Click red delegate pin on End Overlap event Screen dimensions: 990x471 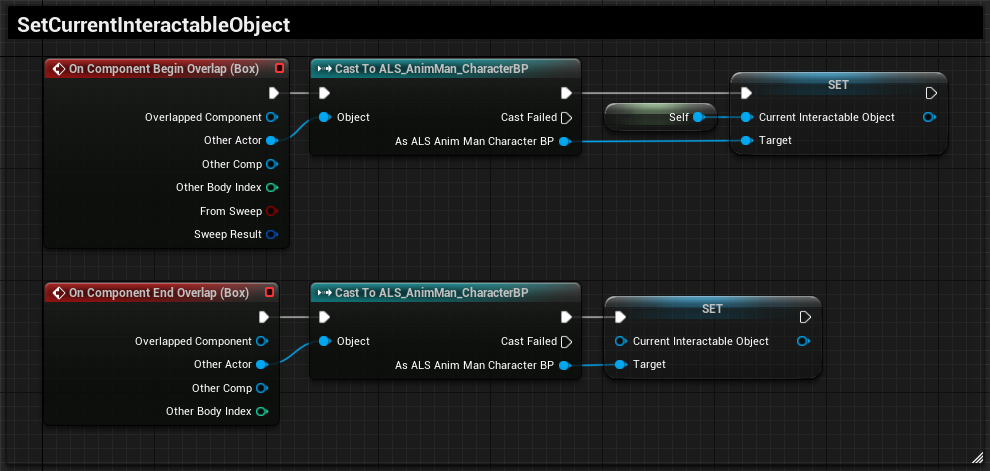point(269,293)
